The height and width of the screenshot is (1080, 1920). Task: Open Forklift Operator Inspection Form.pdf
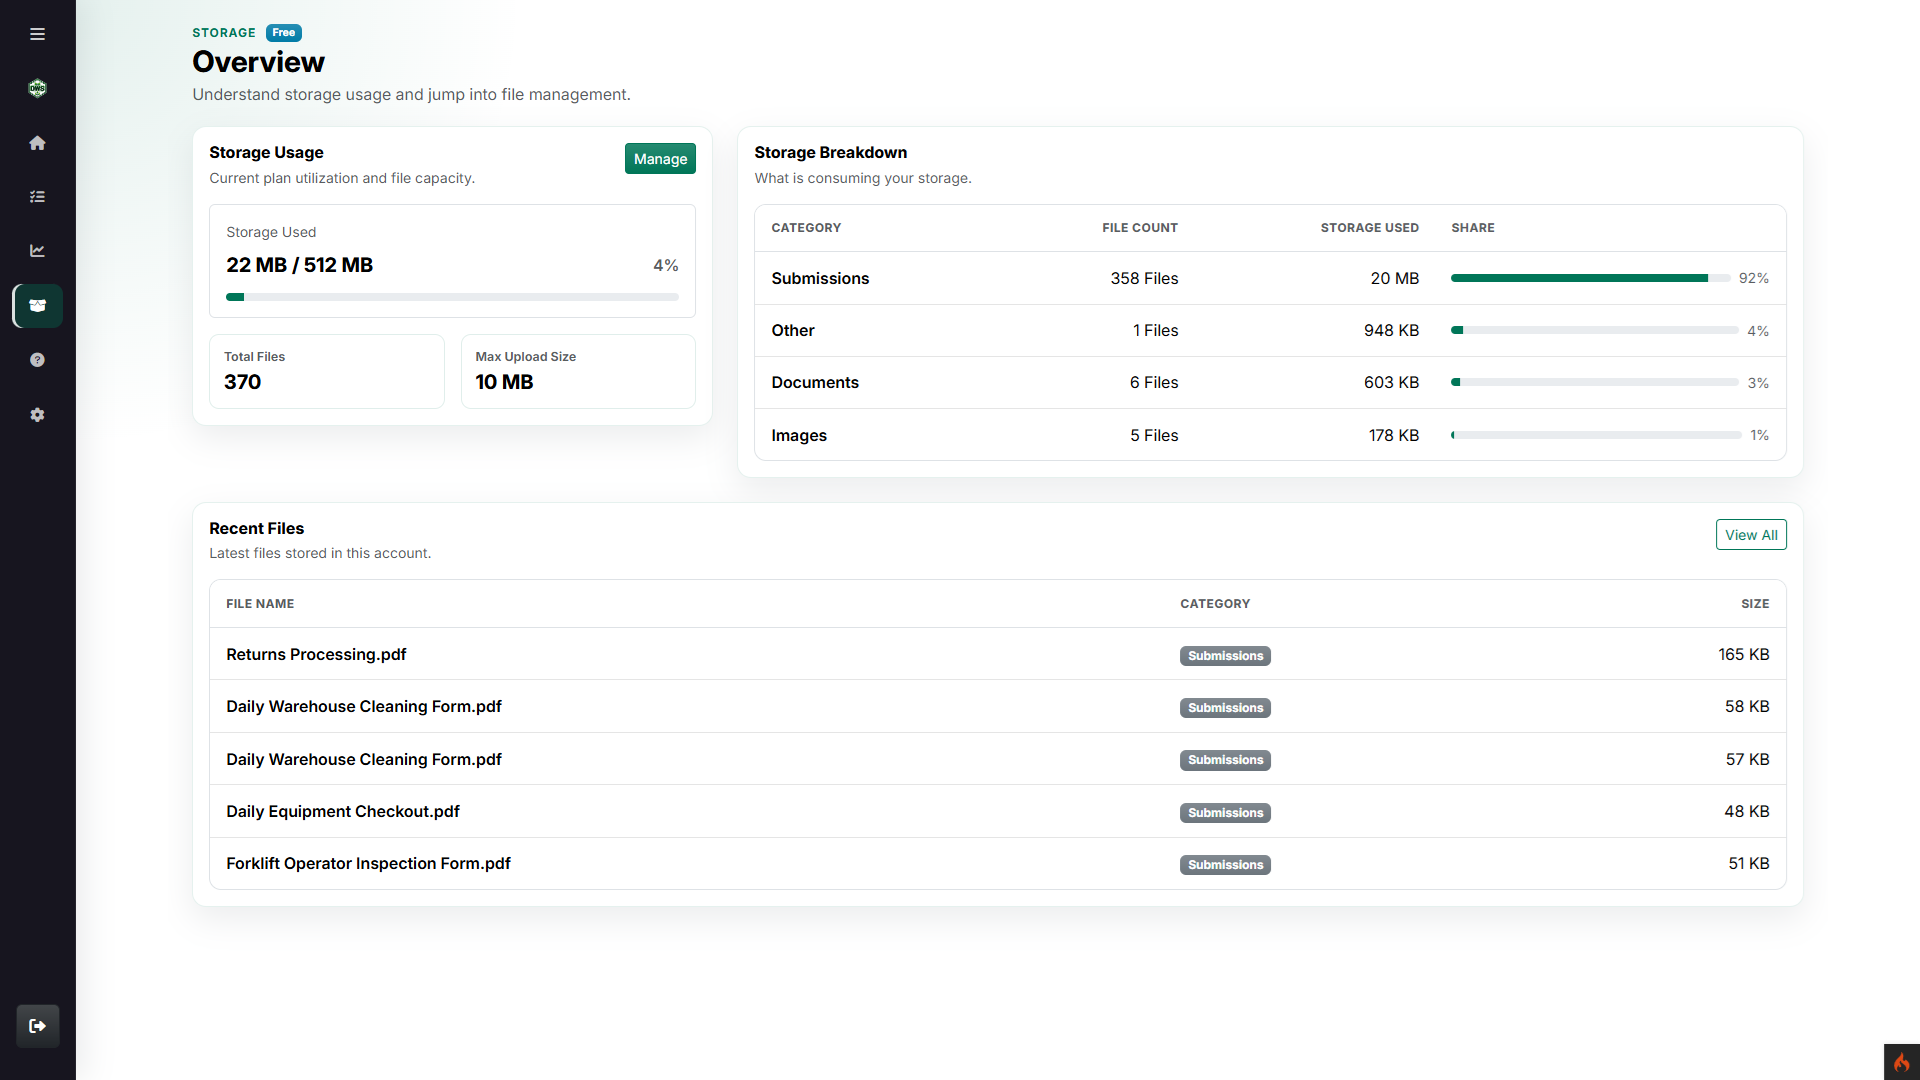368,863
